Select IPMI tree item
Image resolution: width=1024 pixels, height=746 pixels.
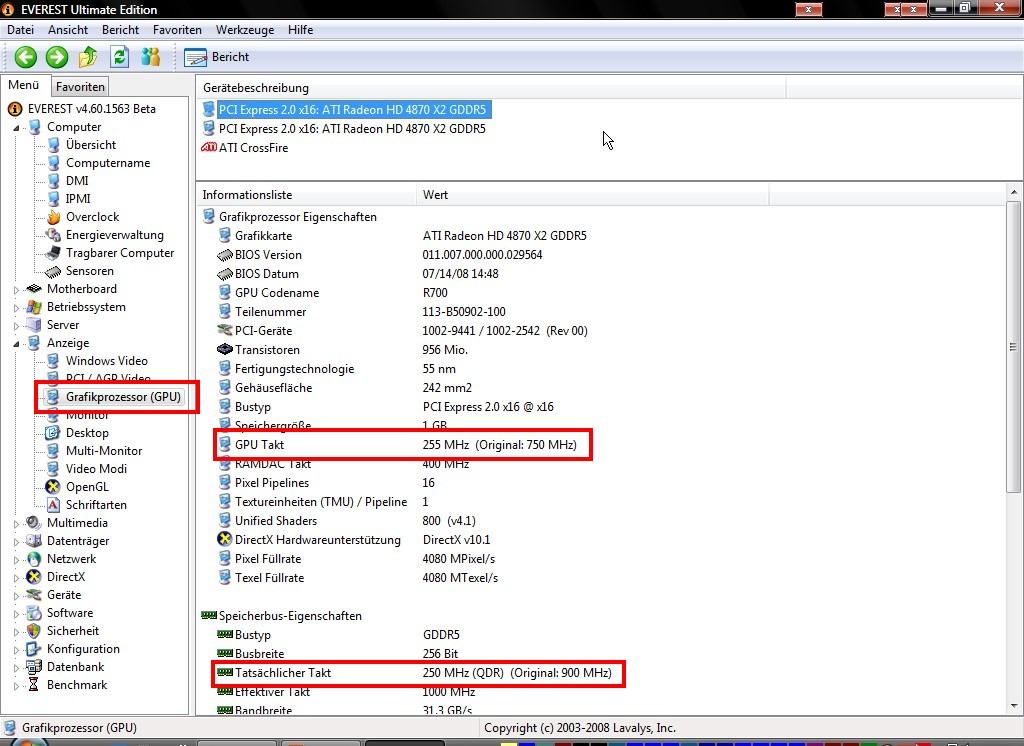pyautogui.click(x=78, y=199)
